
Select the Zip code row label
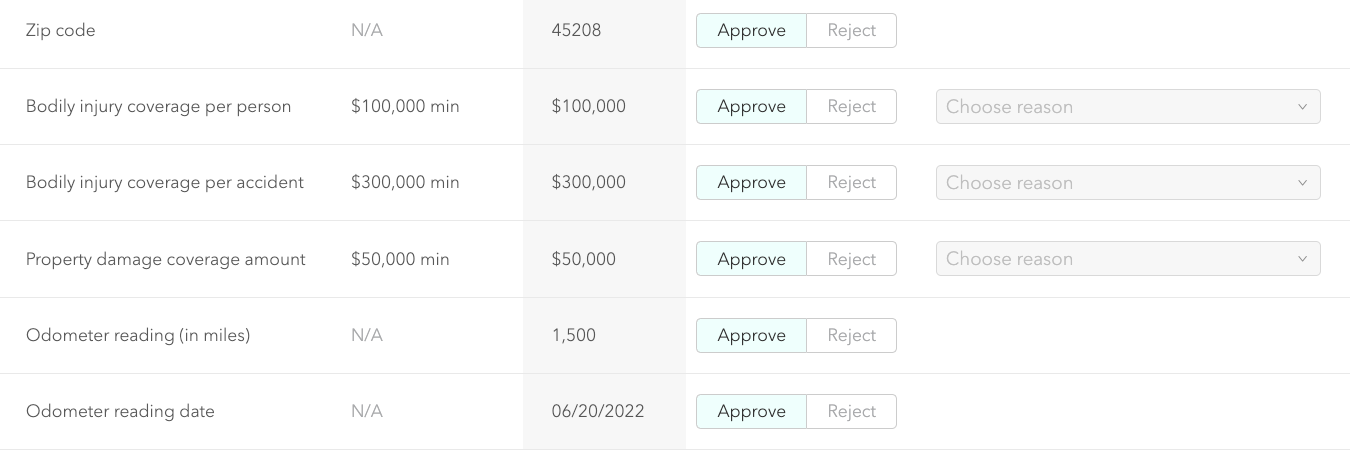(x=61, y=30)
